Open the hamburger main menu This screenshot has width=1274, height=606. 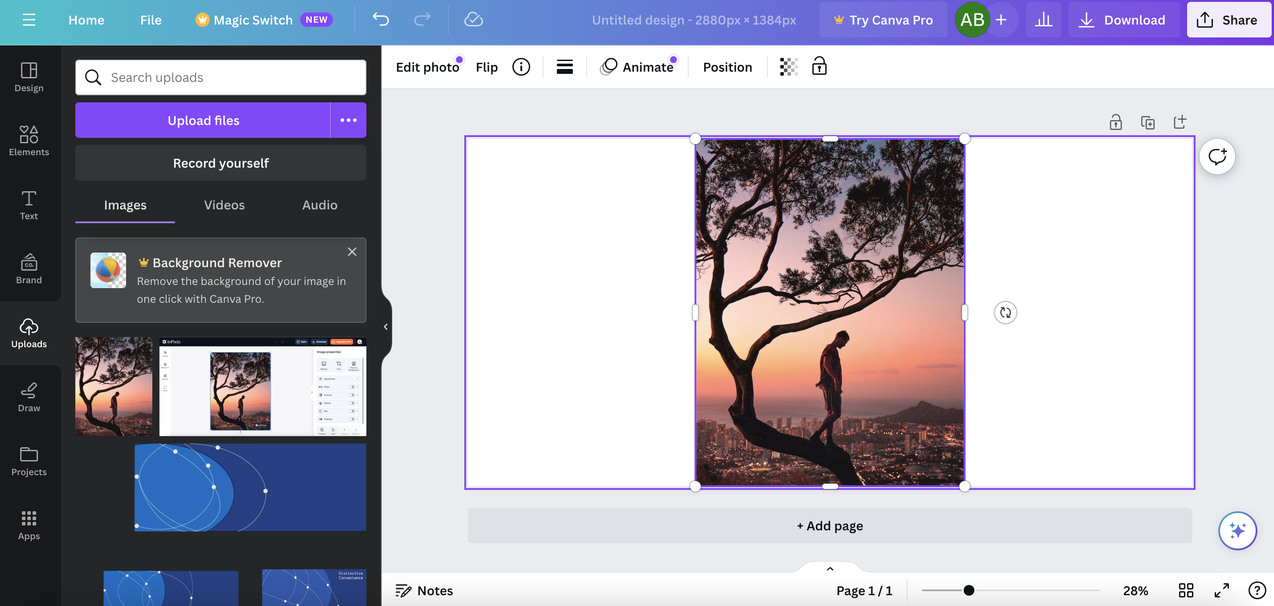click(28, 20)
